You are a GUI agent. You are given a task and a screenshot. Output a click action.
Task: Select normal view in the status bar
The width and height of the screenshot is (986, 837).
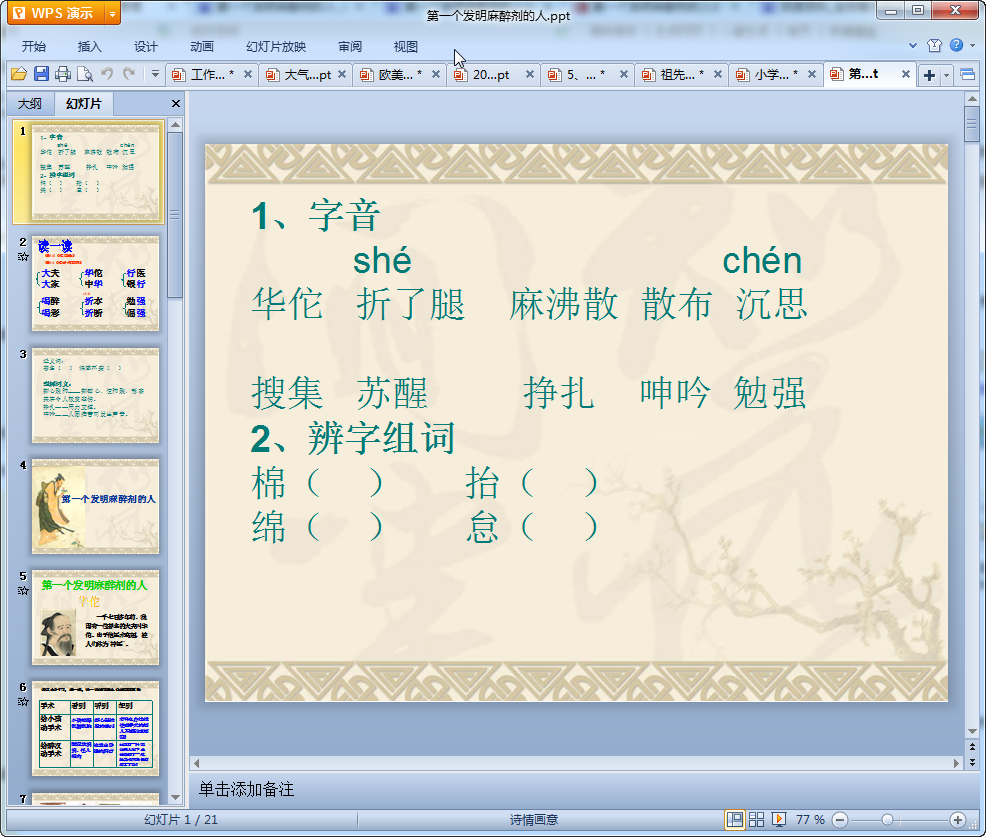tap(735, 819)
